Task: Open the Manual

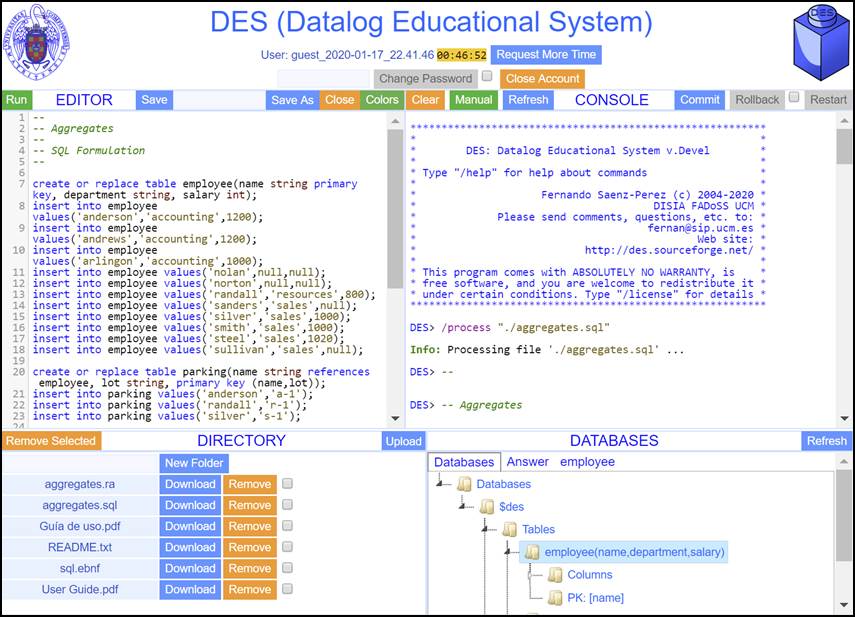Action: click(x=474, y=100)
